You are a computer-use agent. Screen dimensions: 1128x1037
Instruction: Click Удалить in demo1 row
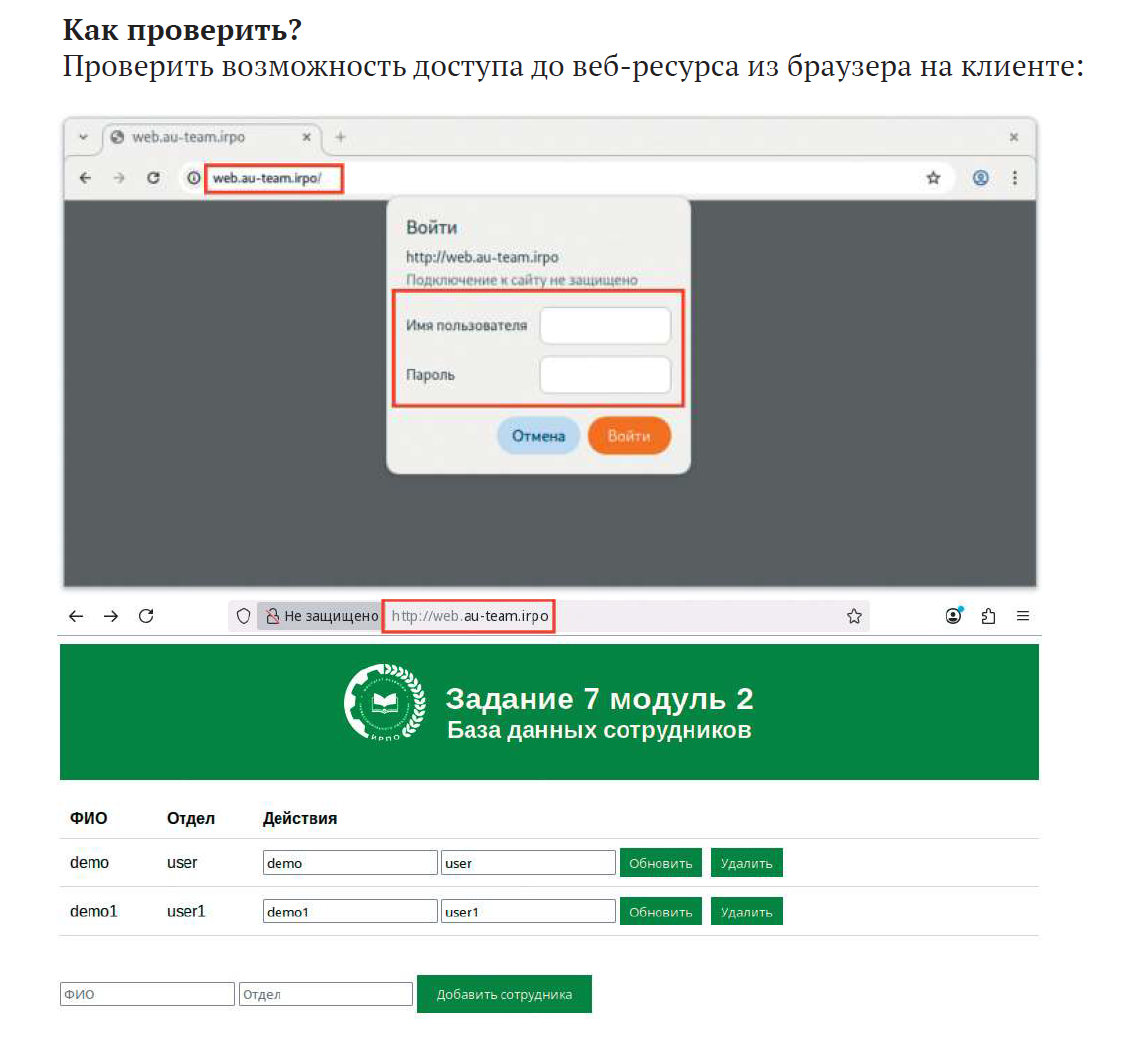(747, 912)
